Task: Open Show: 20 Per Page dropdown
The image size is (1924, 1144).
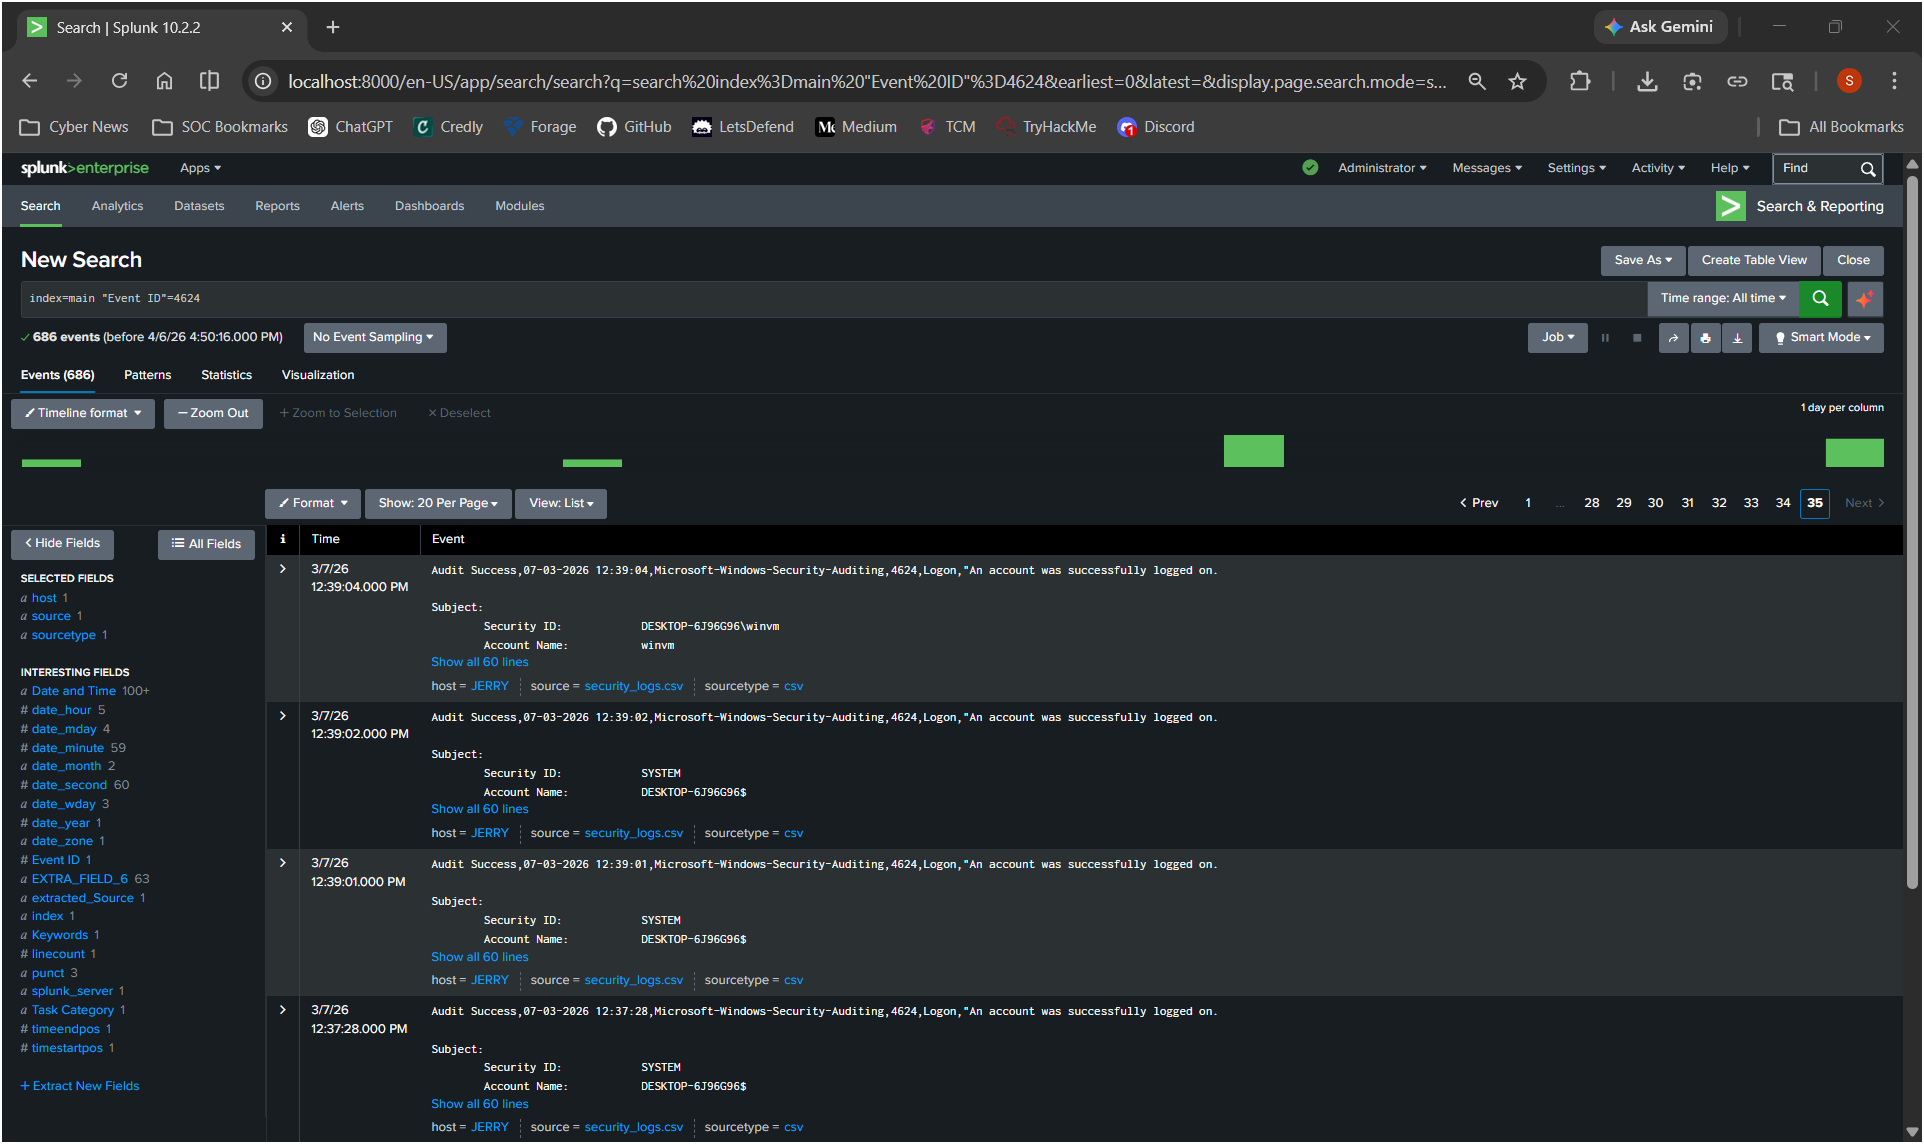Action: 438,503
